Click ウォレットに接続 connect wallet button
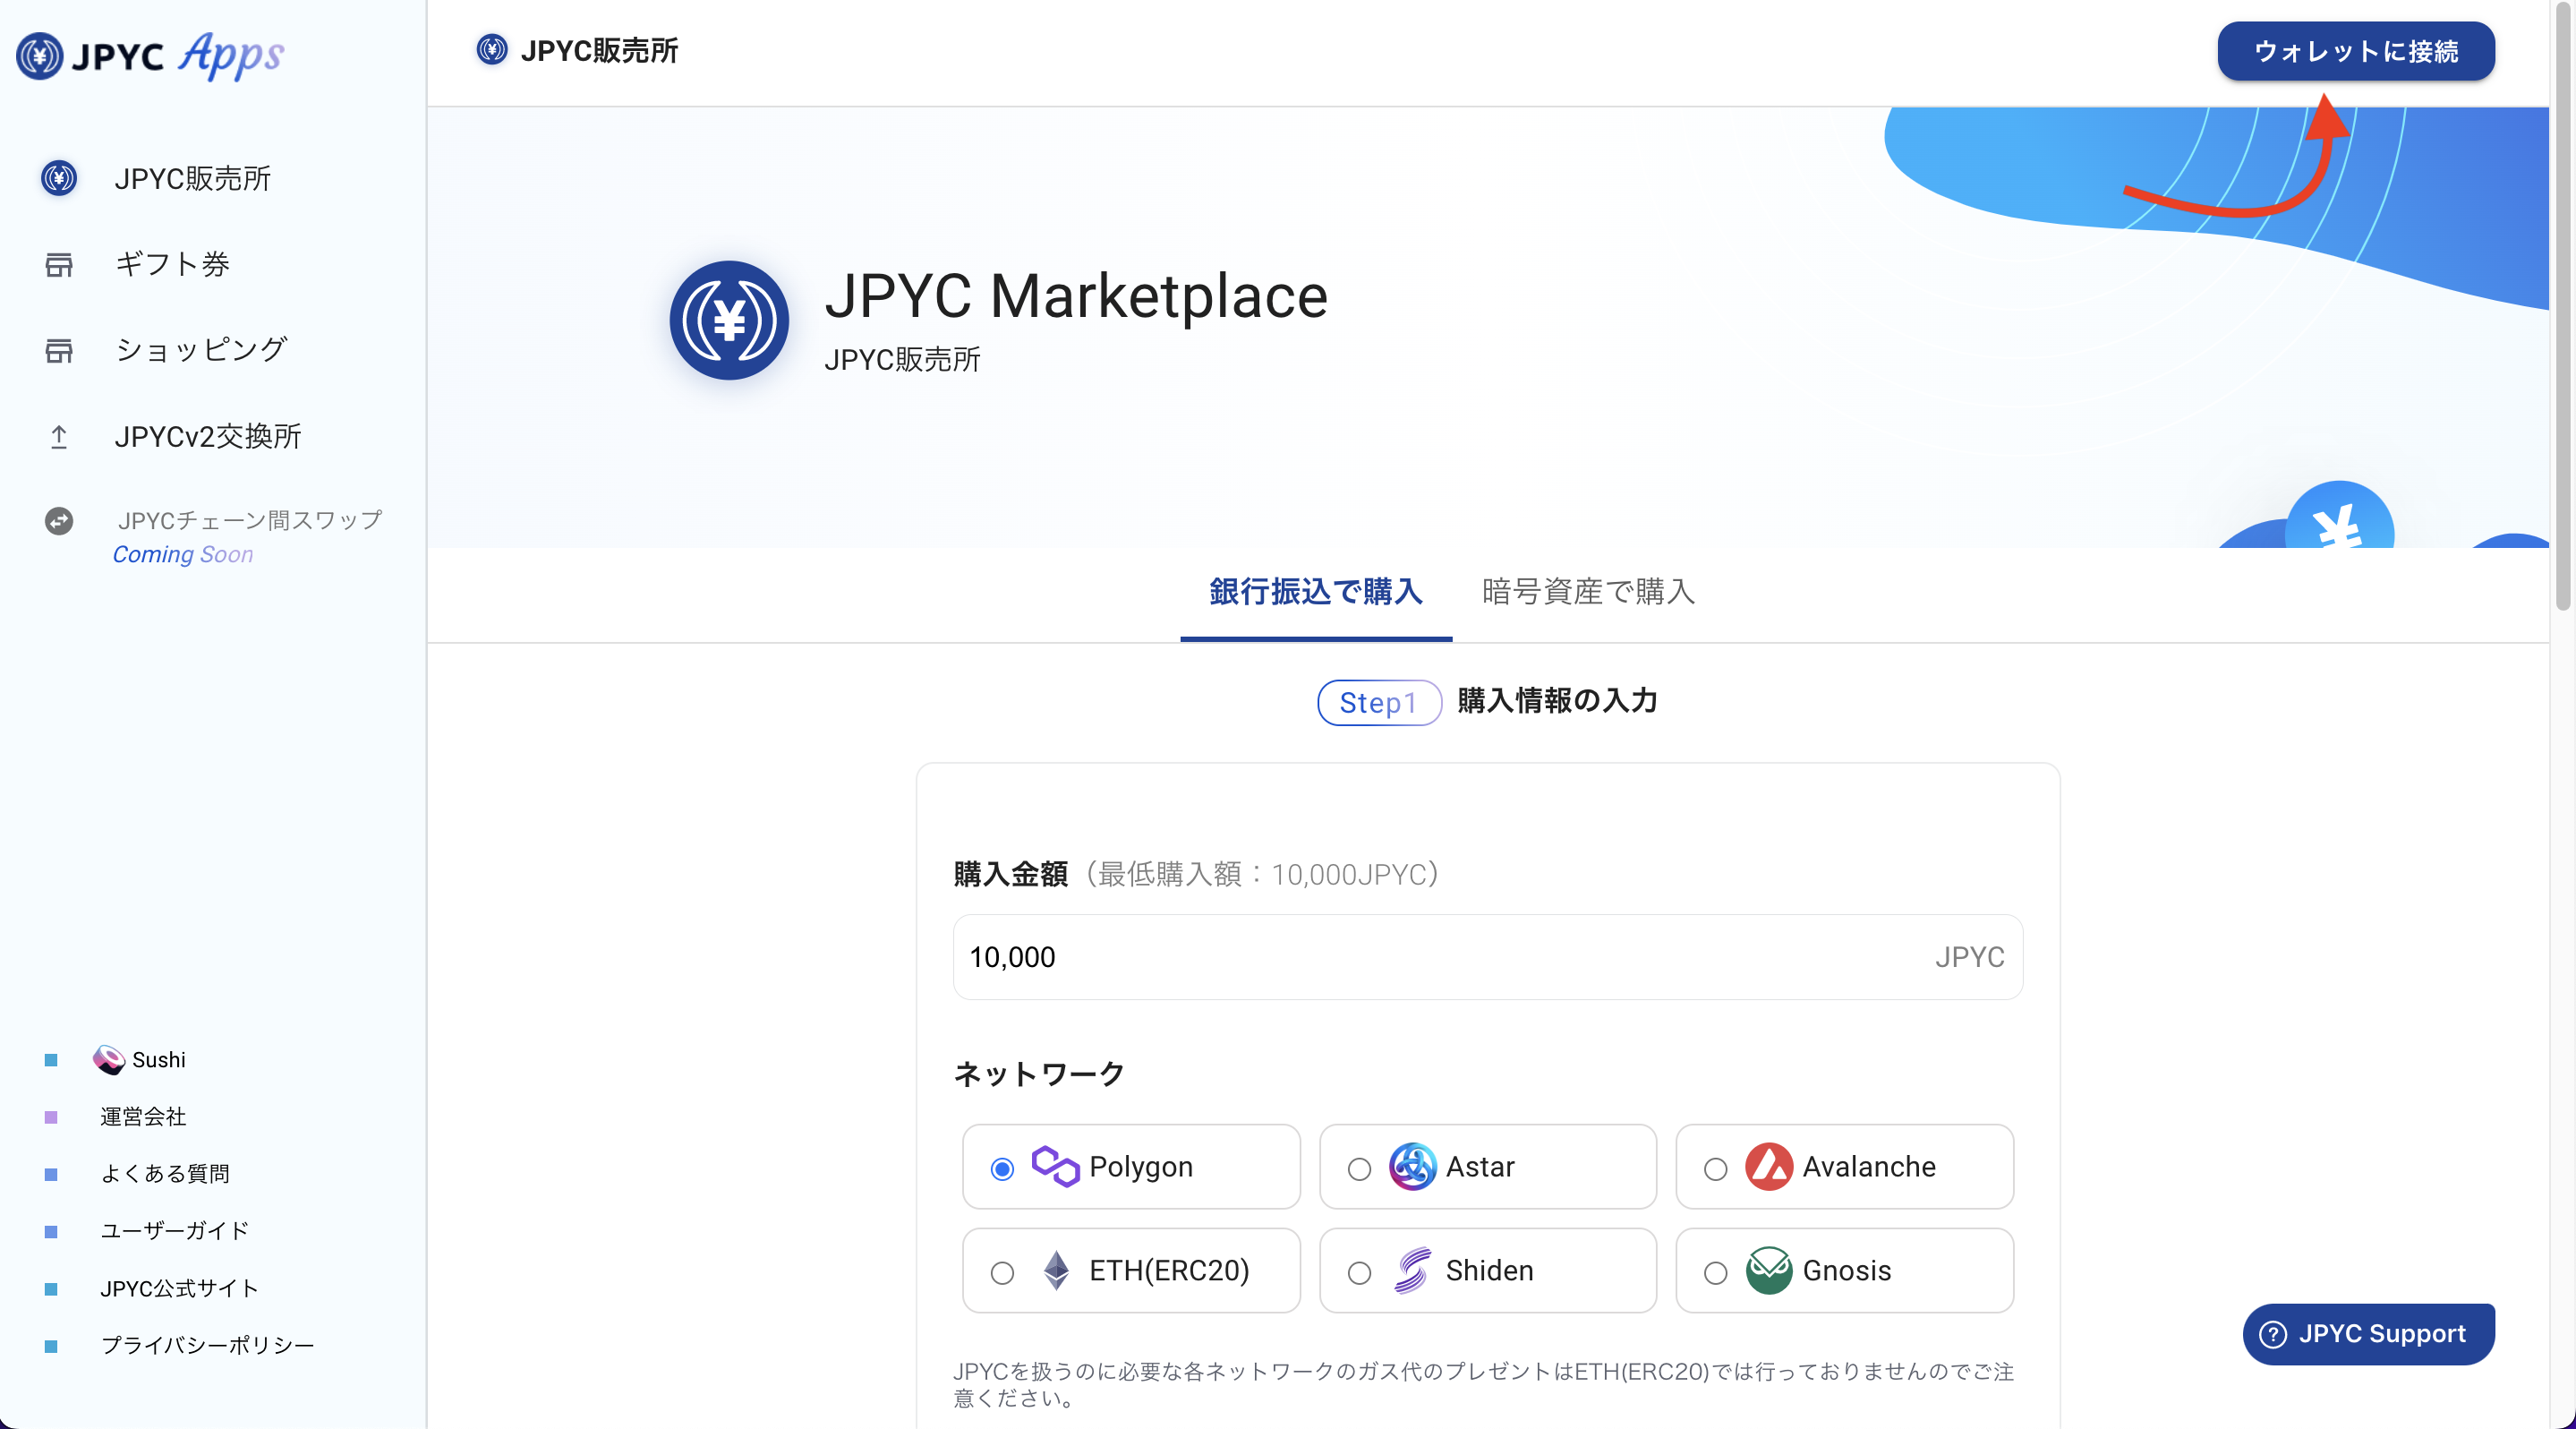The width and height of the screenshot is (2576, 1429). [x=2356, y=51]
